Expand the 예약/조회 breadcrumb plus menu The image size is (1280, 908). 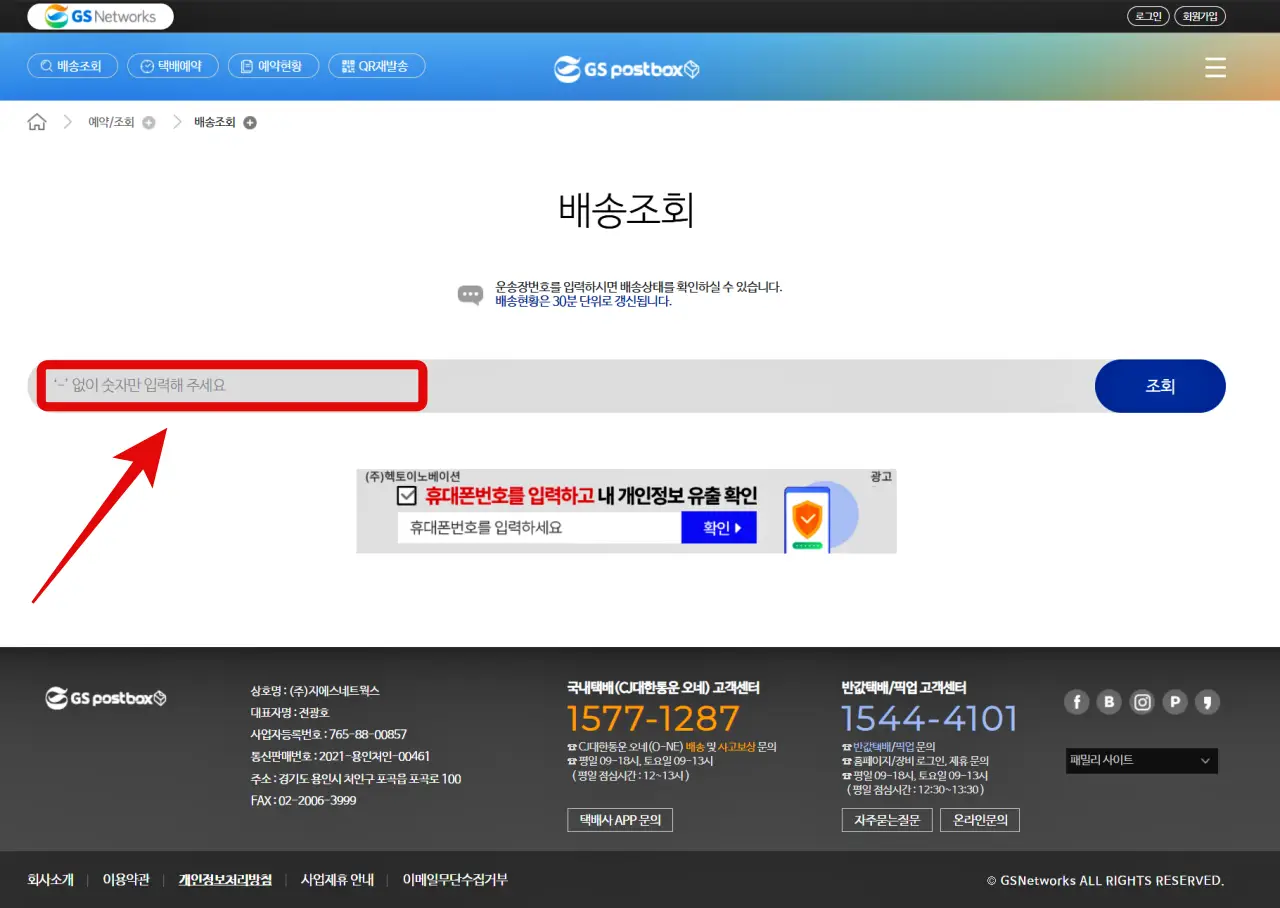click(x=148, y=121)
